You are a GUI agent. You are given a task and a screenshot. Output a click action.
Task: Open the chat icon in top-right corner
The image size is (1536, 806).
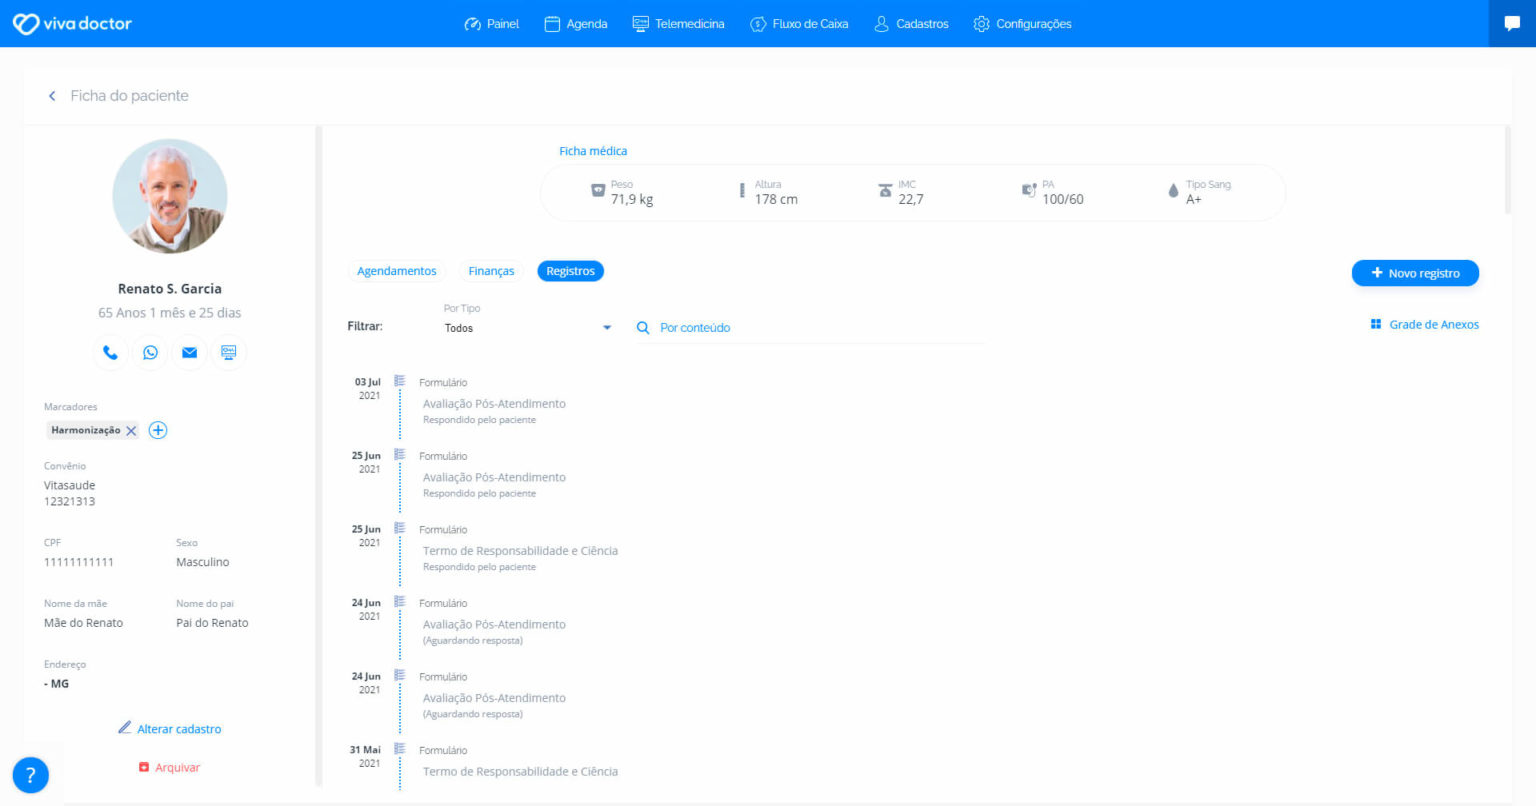click(1512, 23)
